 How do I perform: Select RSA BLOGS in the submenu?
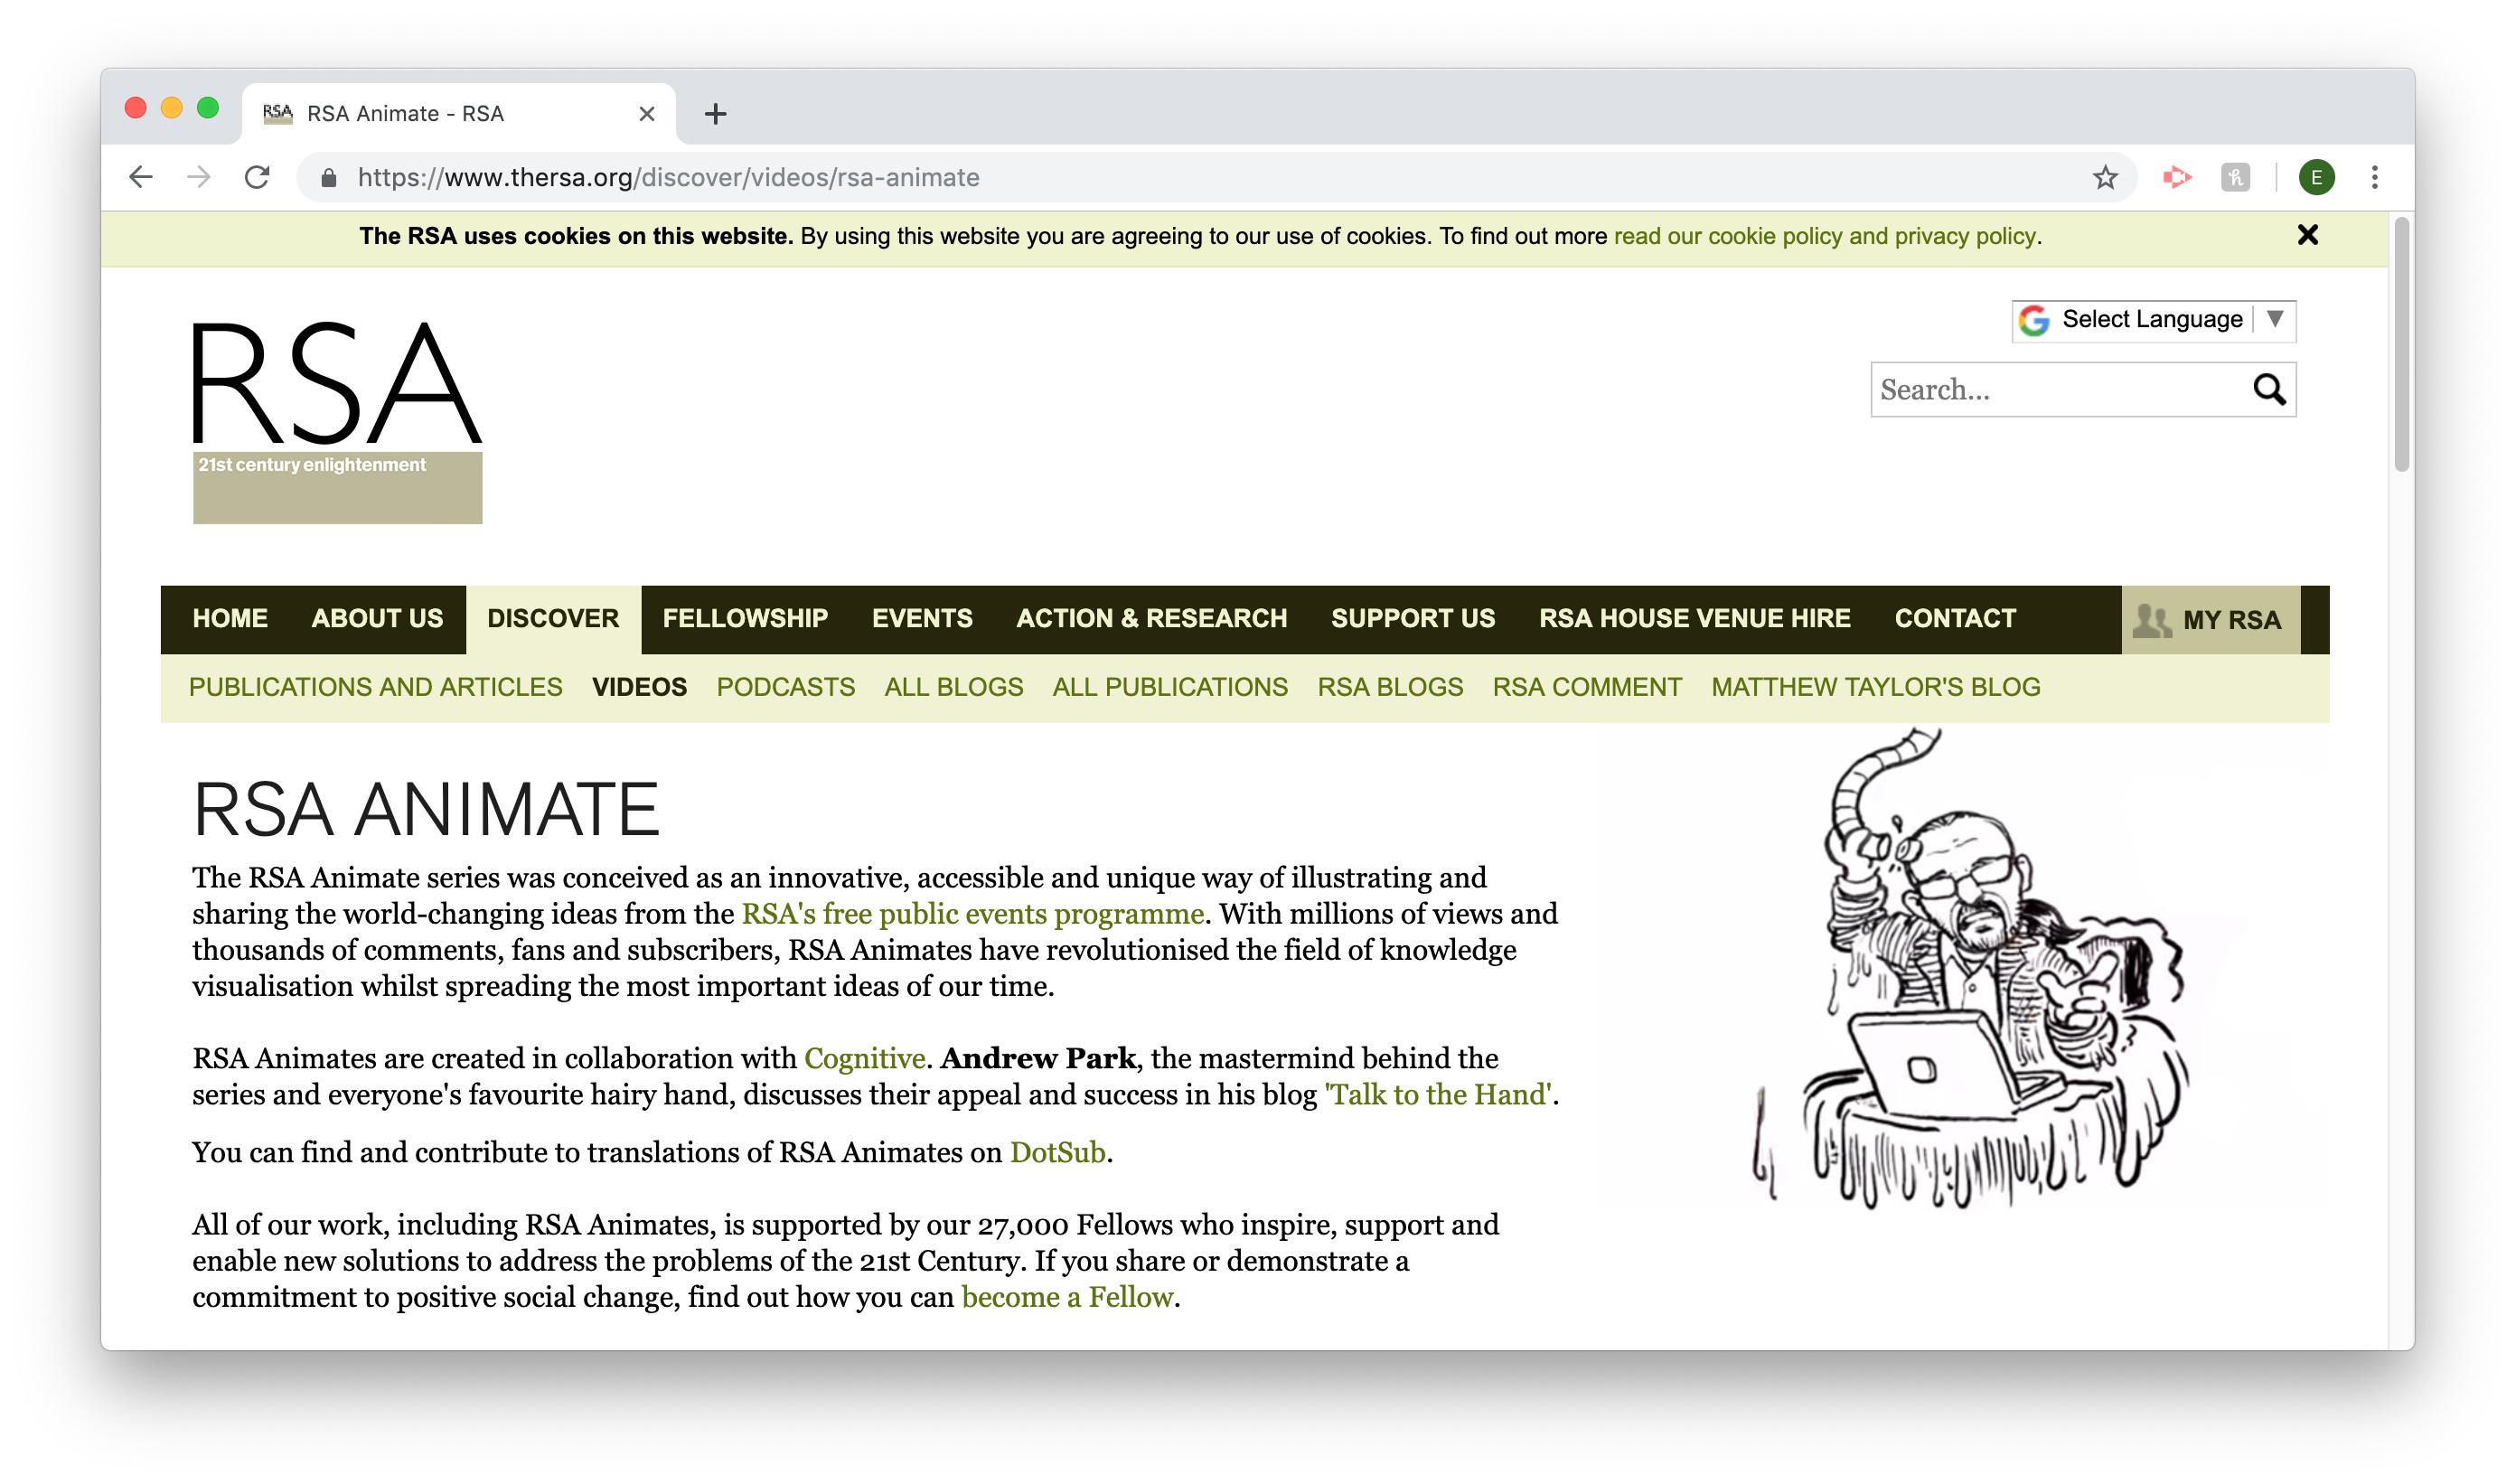click(1390, 687)
